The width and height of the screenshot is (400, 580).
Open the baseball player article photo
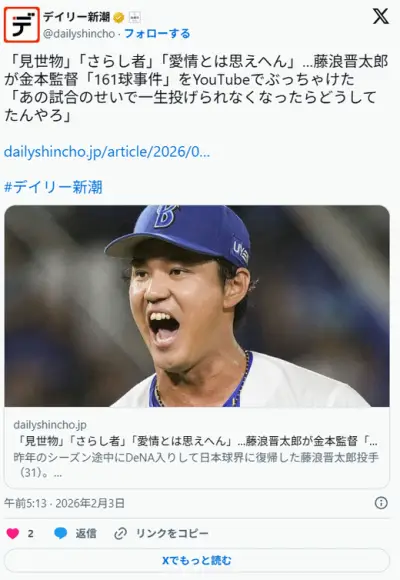point(197,306)
